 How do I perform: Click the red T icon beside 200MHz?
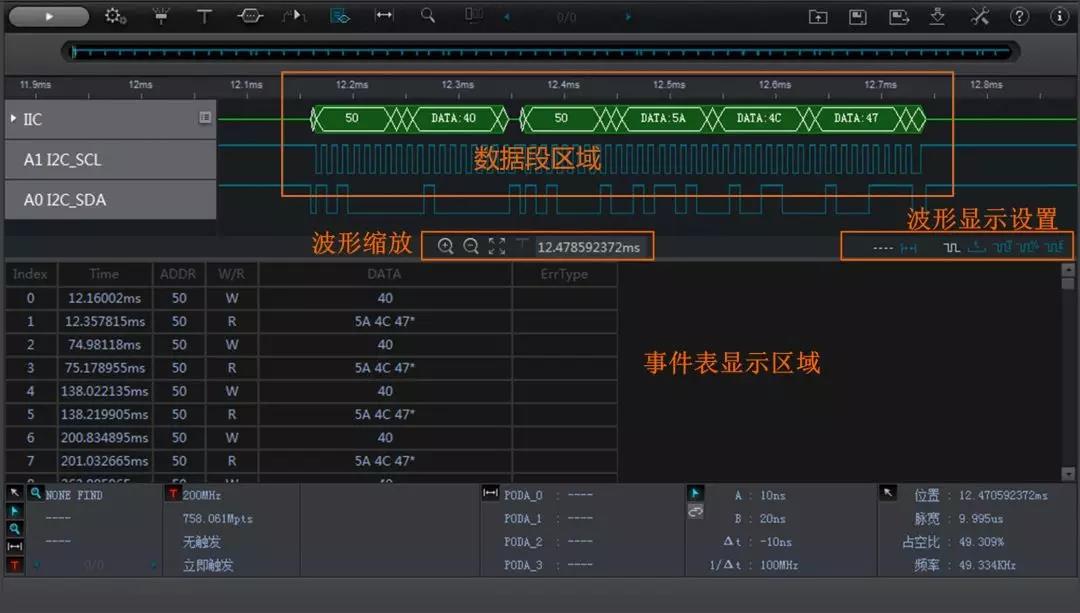click(x=173, y=493)
